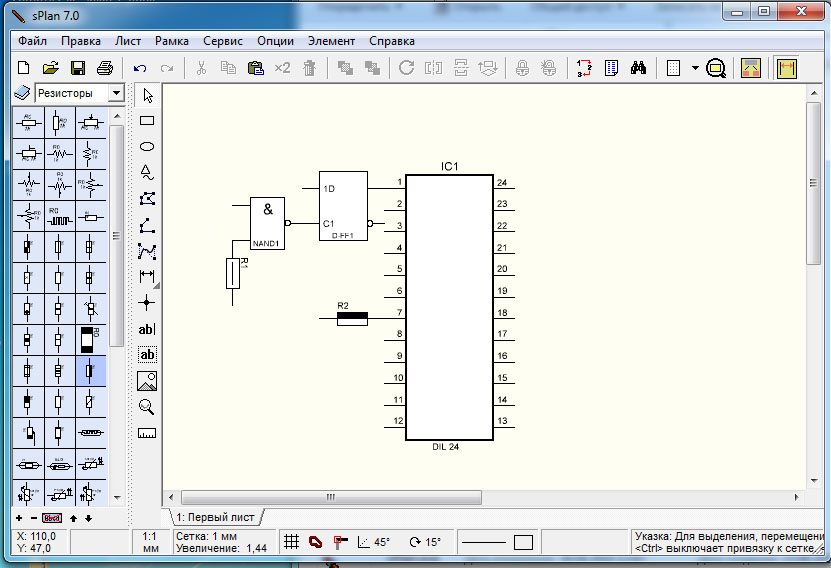Click the renumber components icon
The height and width of the screenshot is (568, 831).
584,68
